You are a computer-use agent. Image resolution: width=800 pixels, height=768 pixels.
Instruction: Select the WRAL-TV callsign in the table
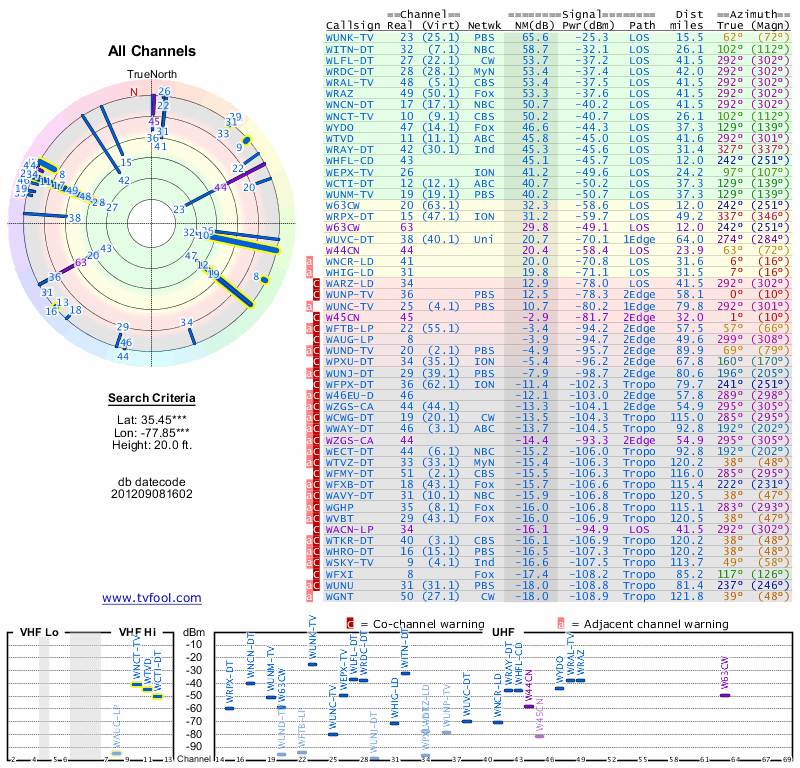pos(350,82)
